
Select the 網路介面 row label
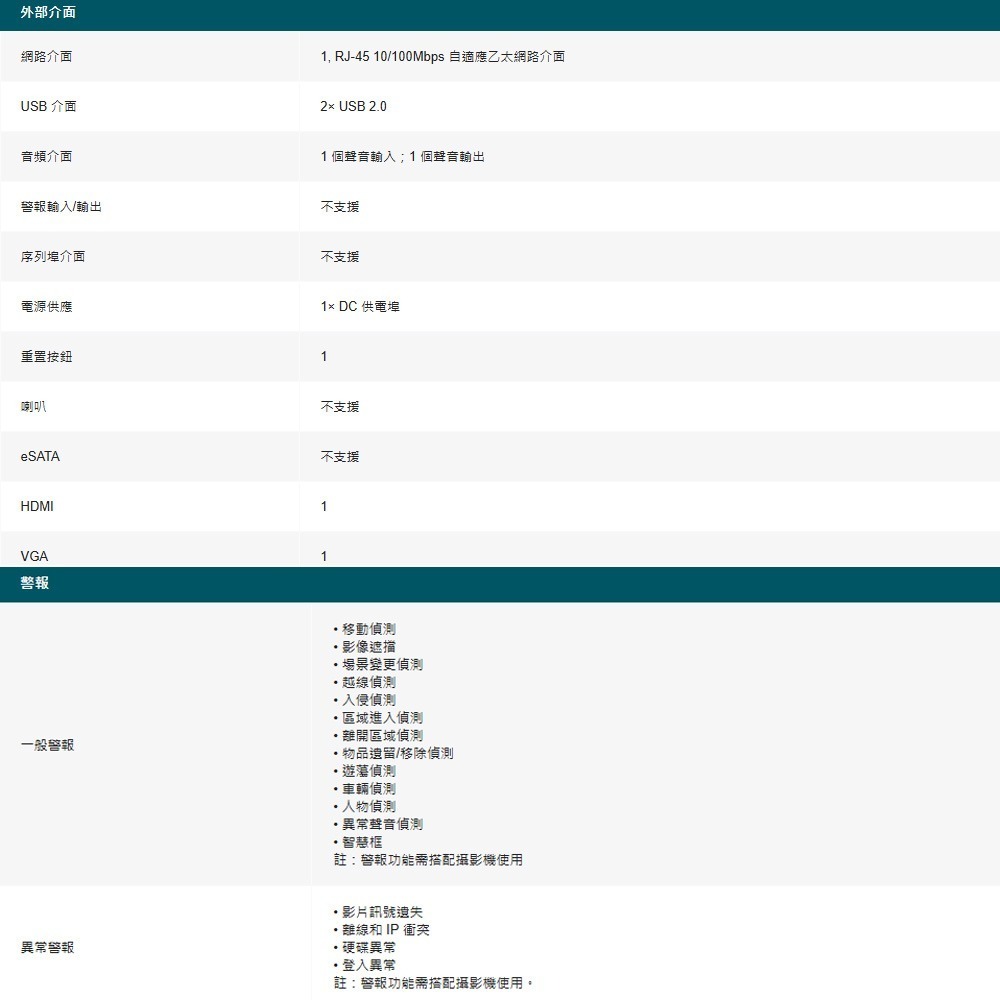pos(44,56)
